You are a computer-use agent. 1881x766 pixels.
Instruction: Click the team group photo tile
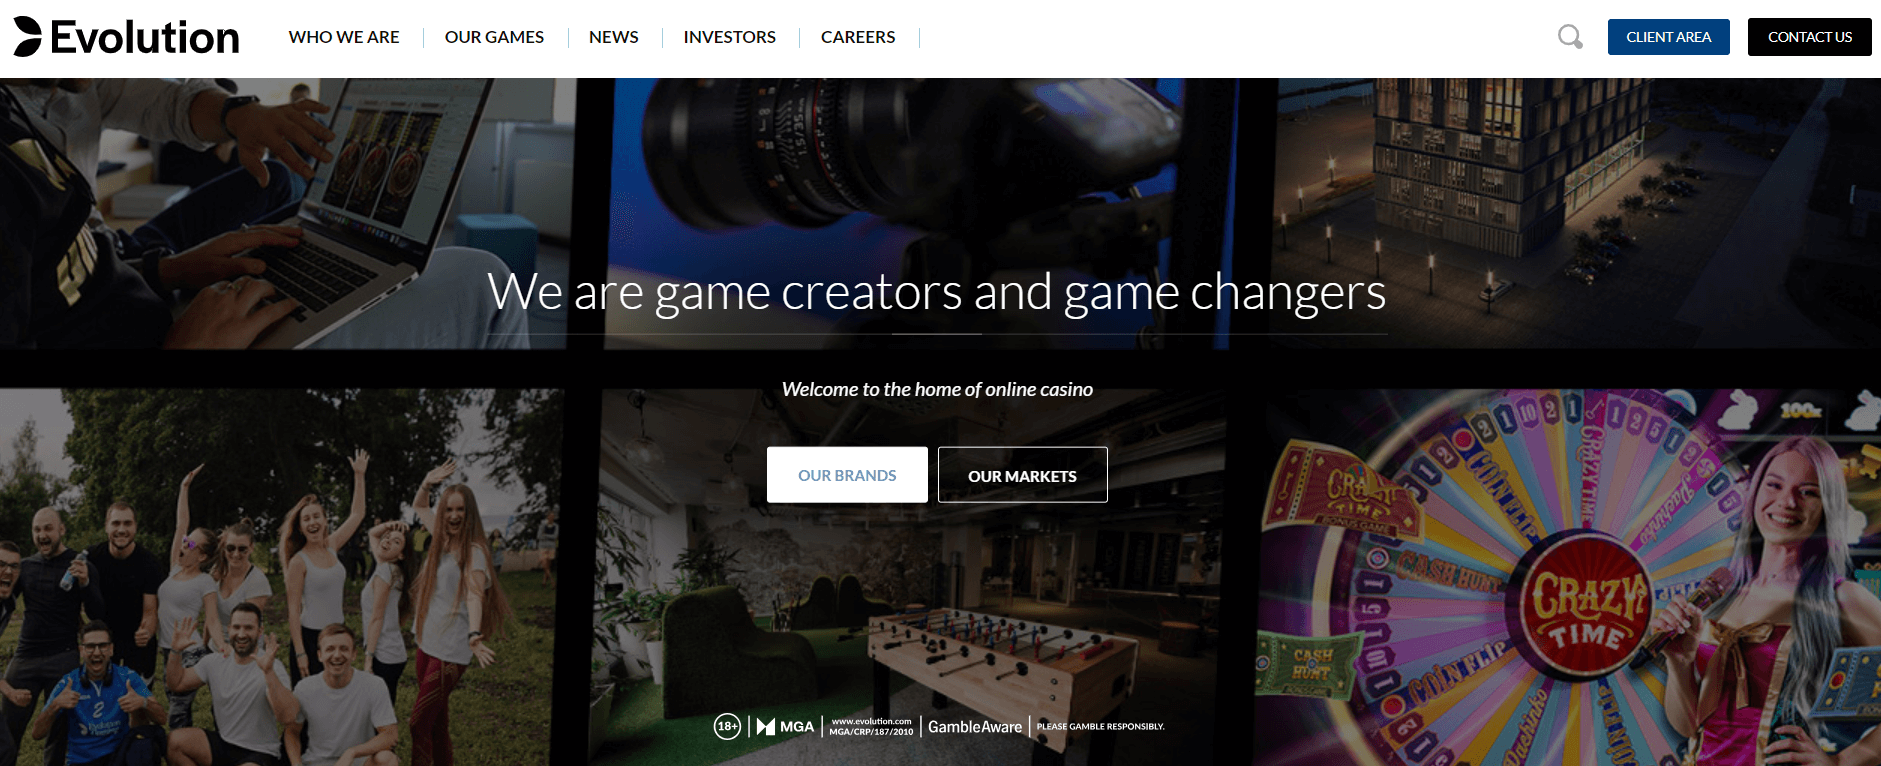coord(282,578)
